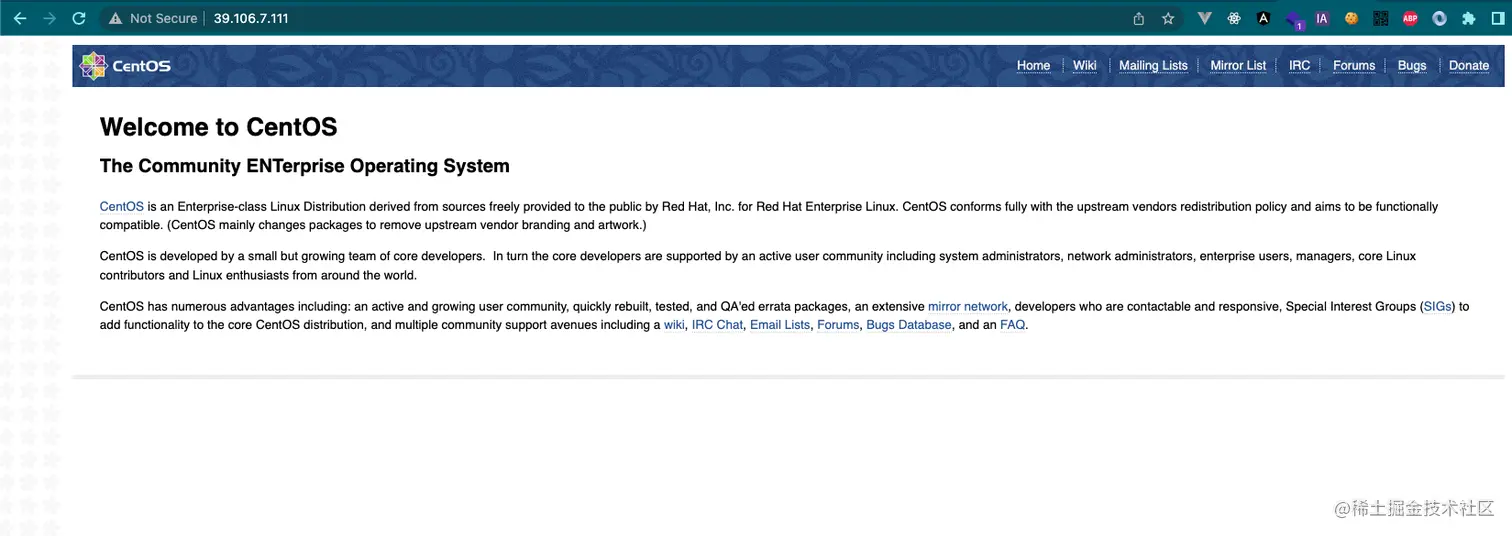Image resolution: width=1512 pixels, height=536 pixels.
Task: Follow the Bugs Database link
Action: click(x=909, y=325)
